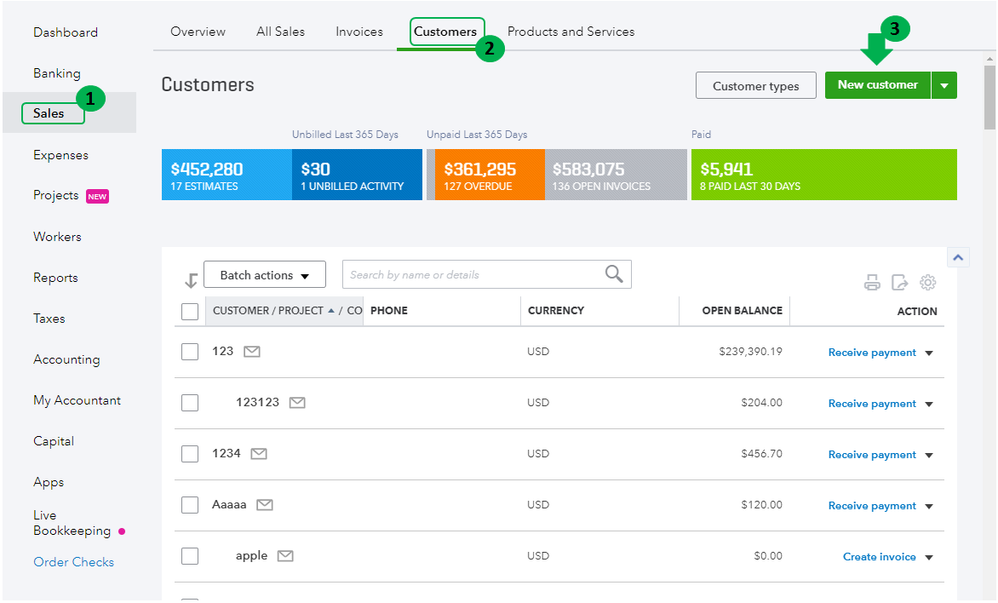Screen dimensions: 998x603
Task: Open Workers in the sidebar
Action: tap(57, 237)
